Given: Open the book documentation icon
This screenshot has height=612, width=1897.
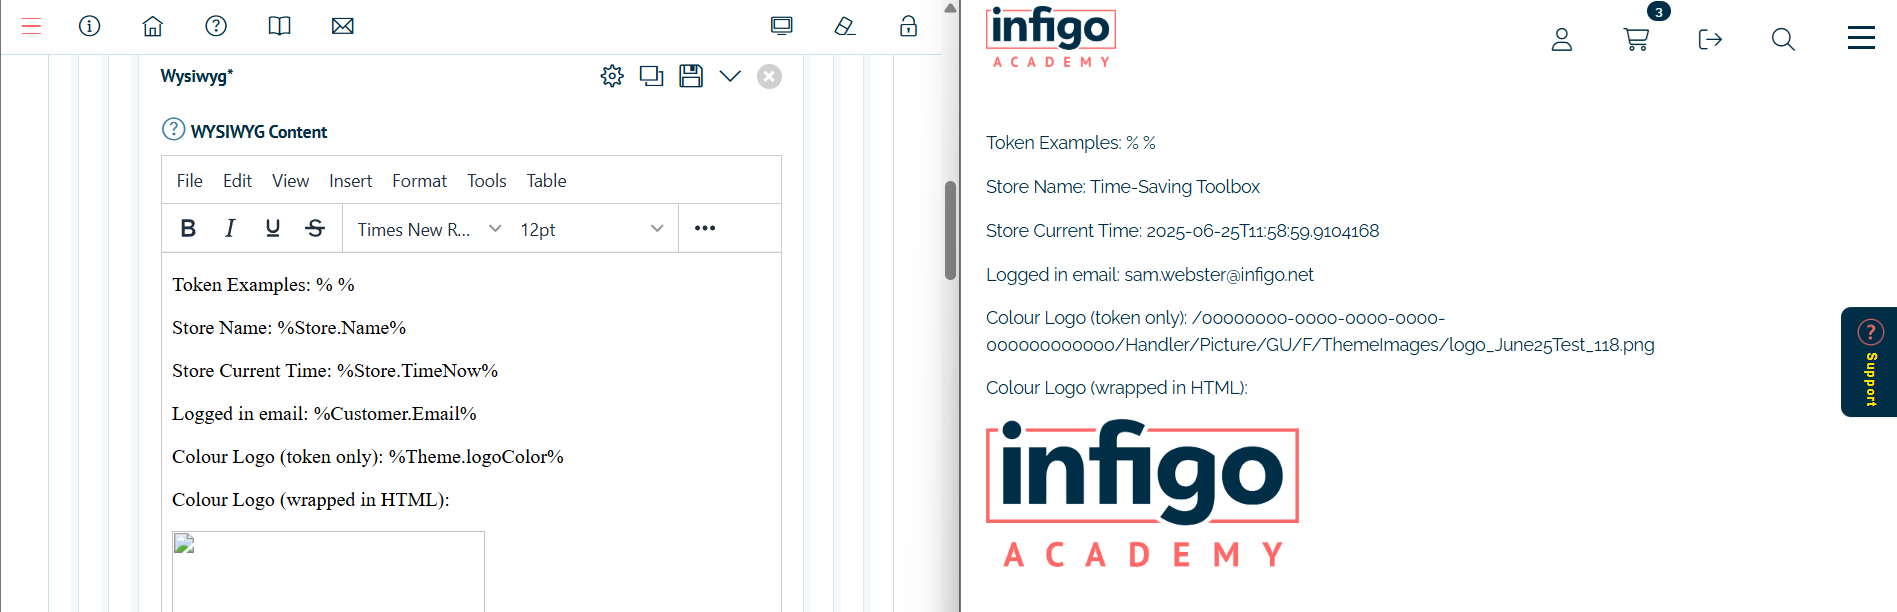Looking at the screenshot, I should (280, 26).
